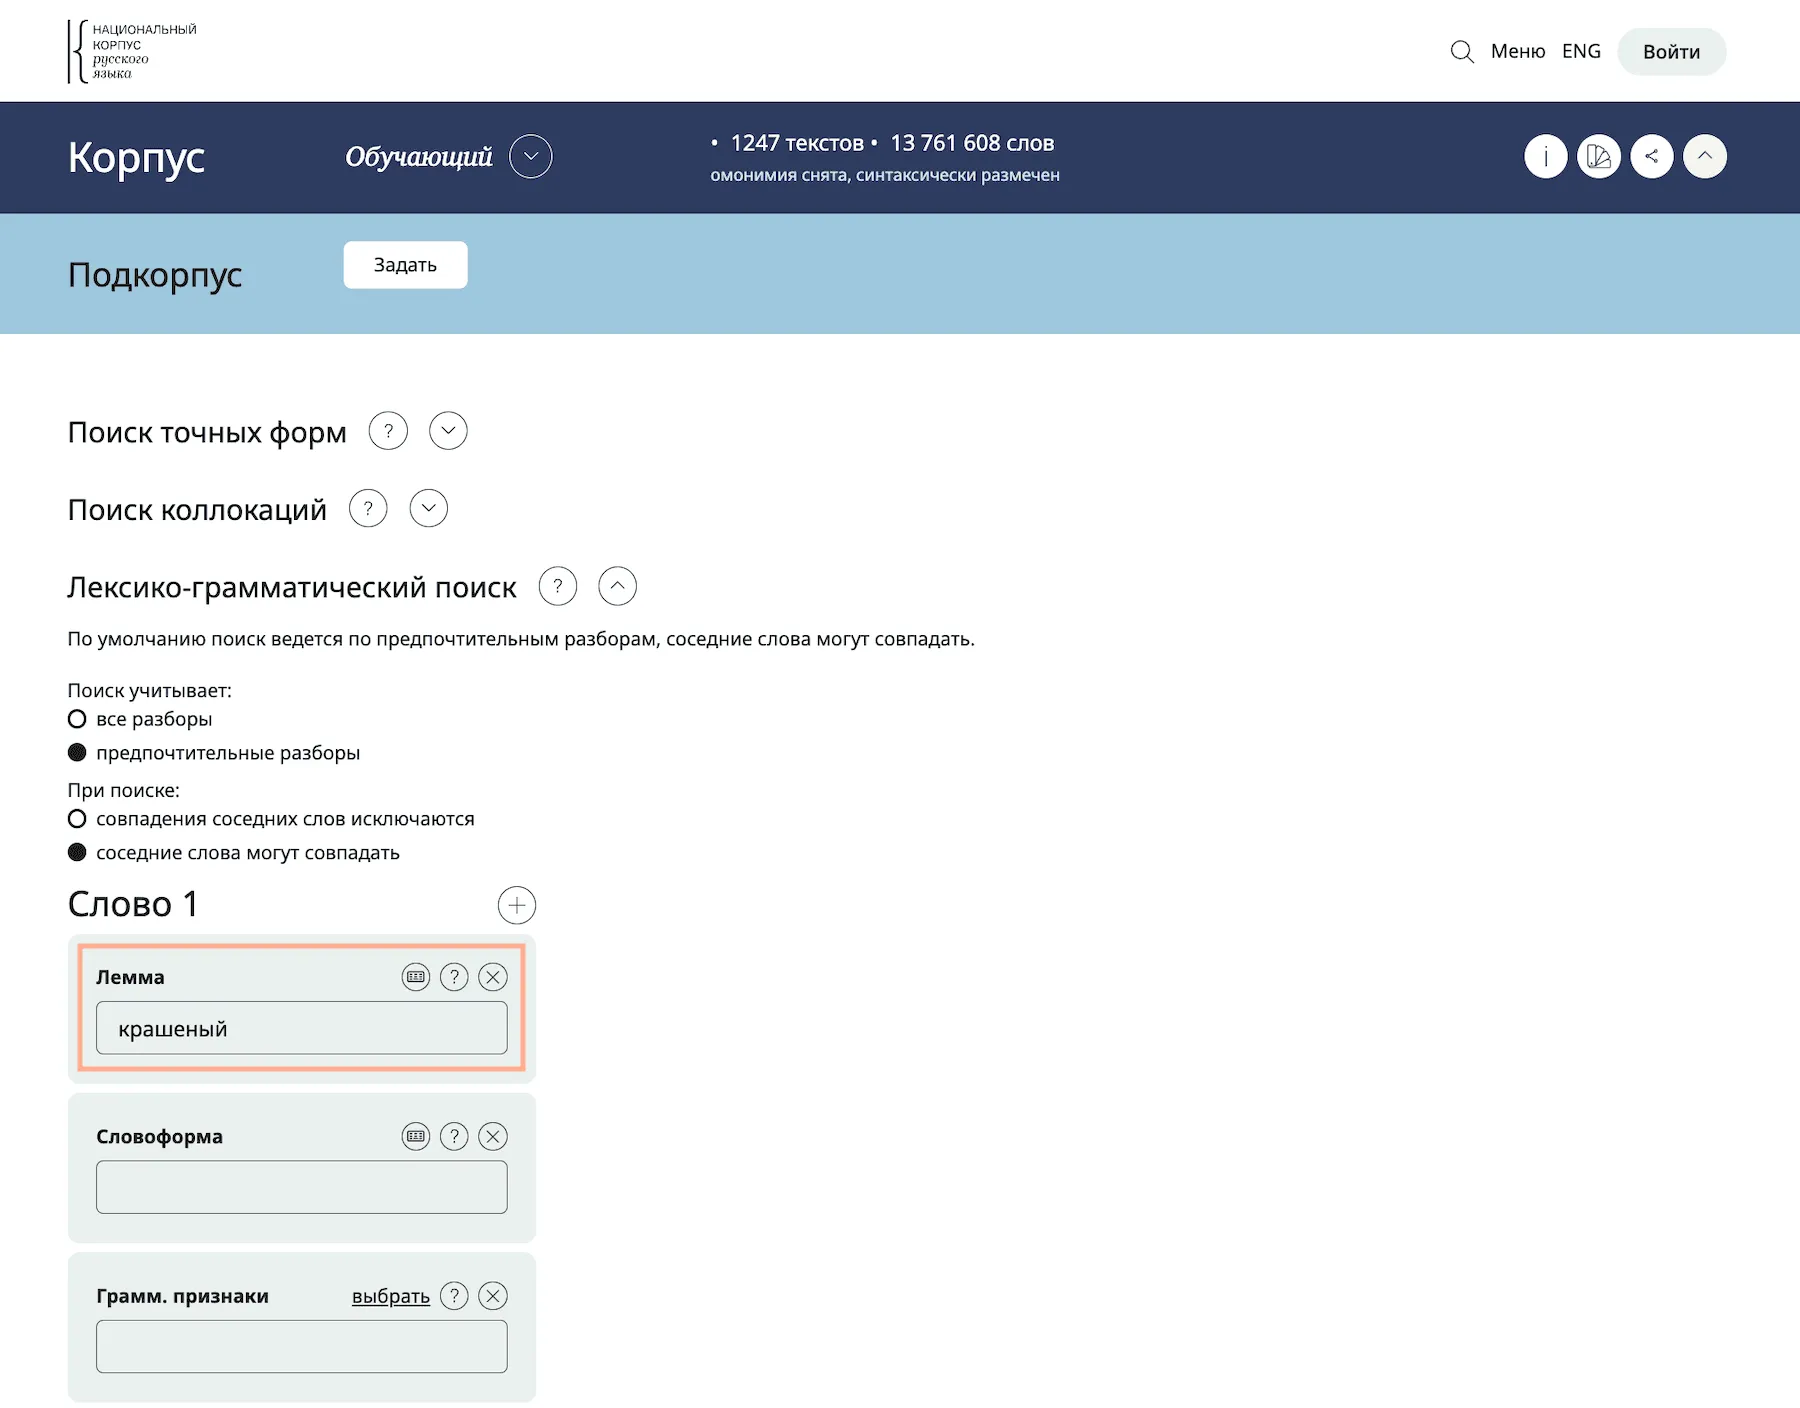Open the corpus statistics portrait icon

(1599, 156)
